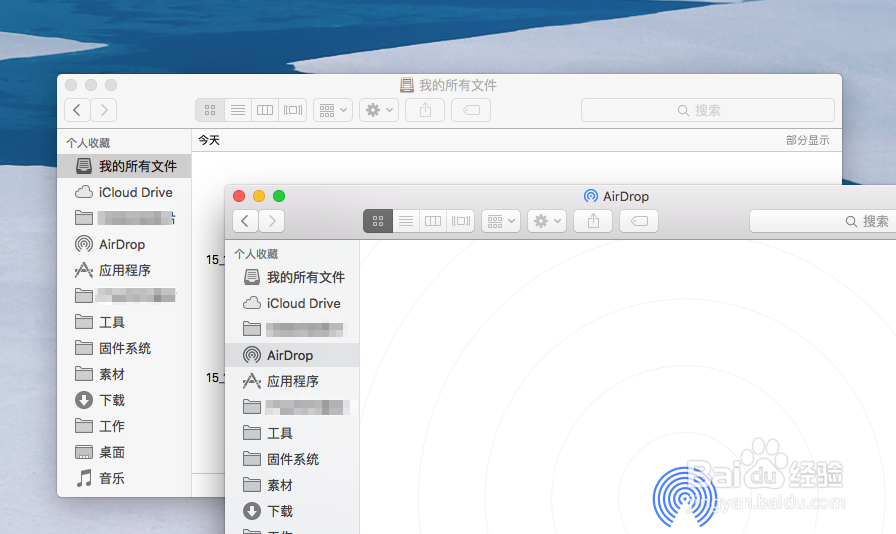Screen dimensions: 896x534
Task: Click search field in 我的所有文件 window
Action: (x=707, y=110)
